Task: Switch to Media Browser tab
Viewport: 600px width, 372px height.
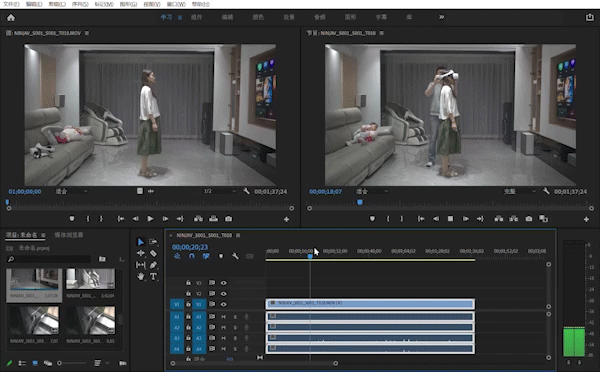Action: [68, 235]
